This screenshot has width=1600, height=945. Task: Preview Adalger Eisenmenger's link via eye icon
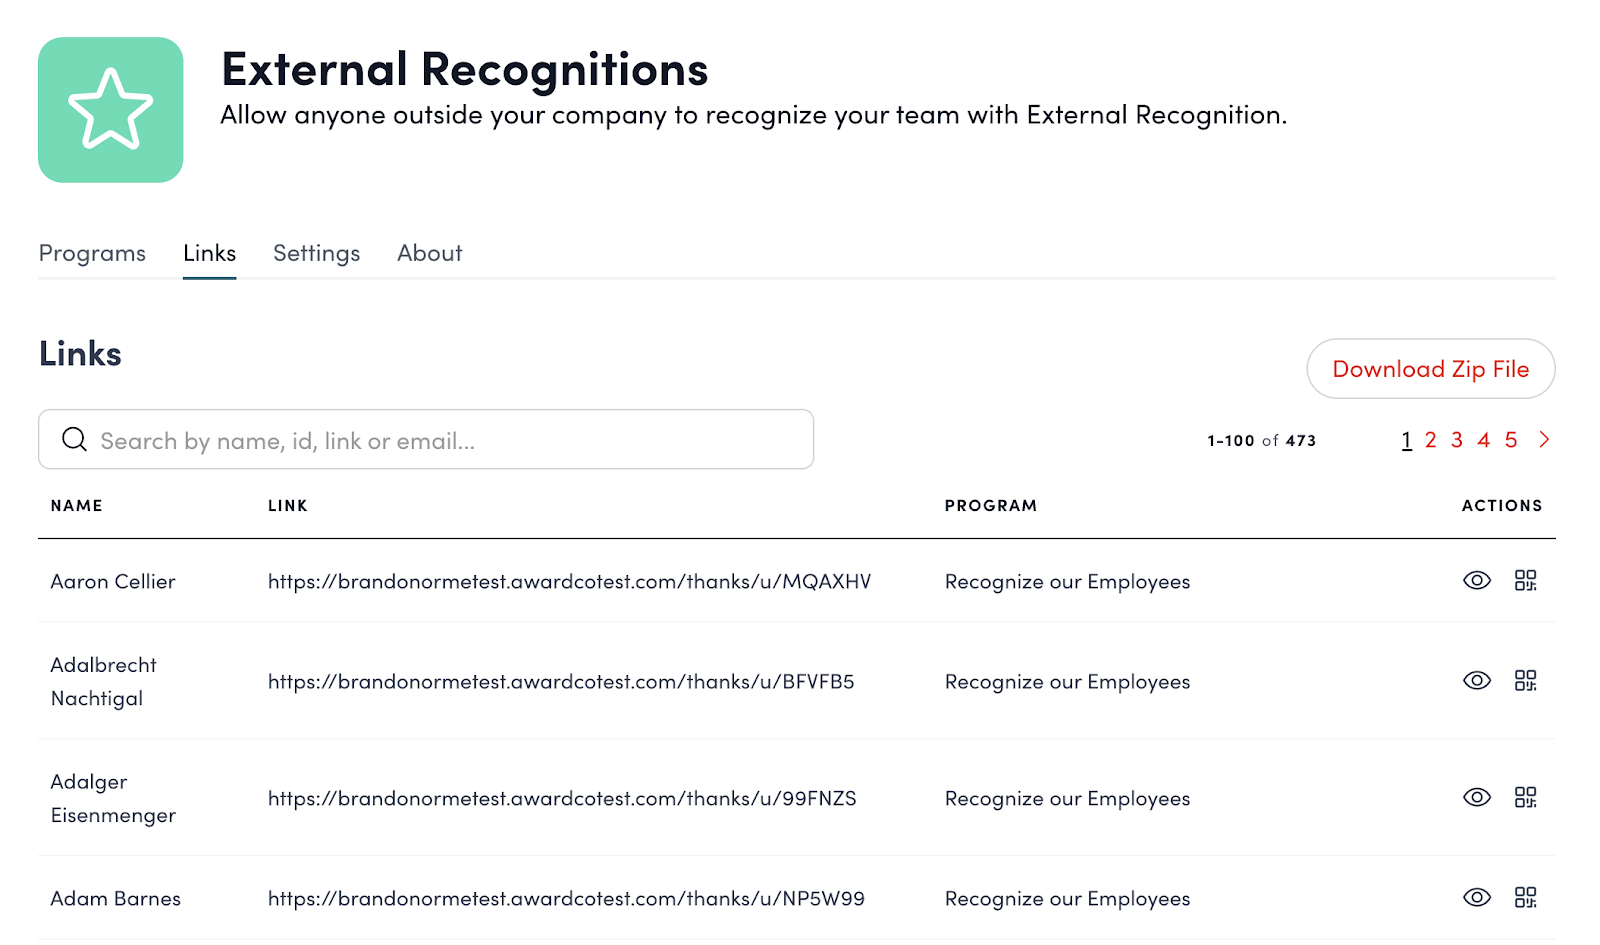click(1476, 798)
